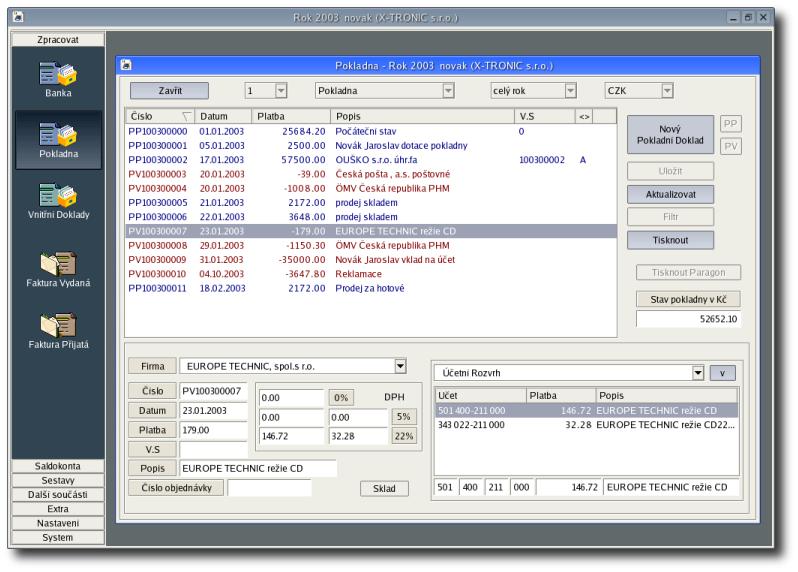Click the PV document type button
Screen dimensions: 798x572
point(730,147)
